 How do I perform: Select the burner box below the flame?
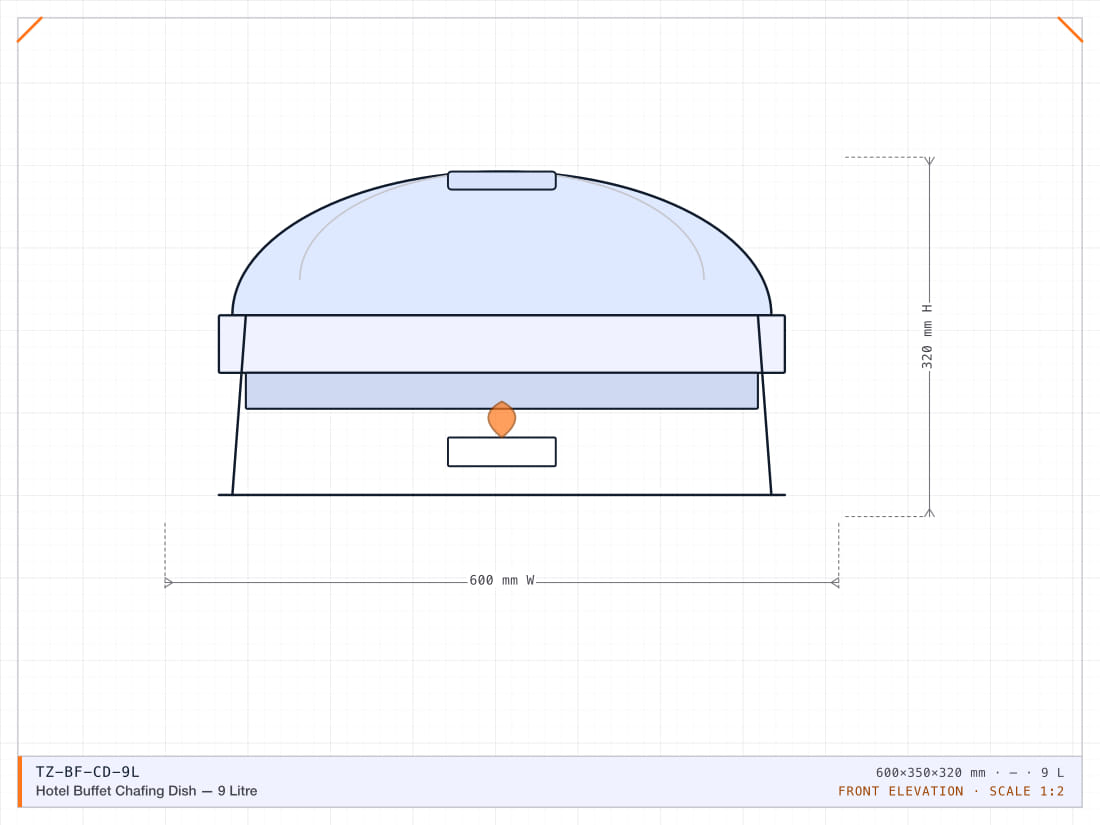[x=502, y=452]
